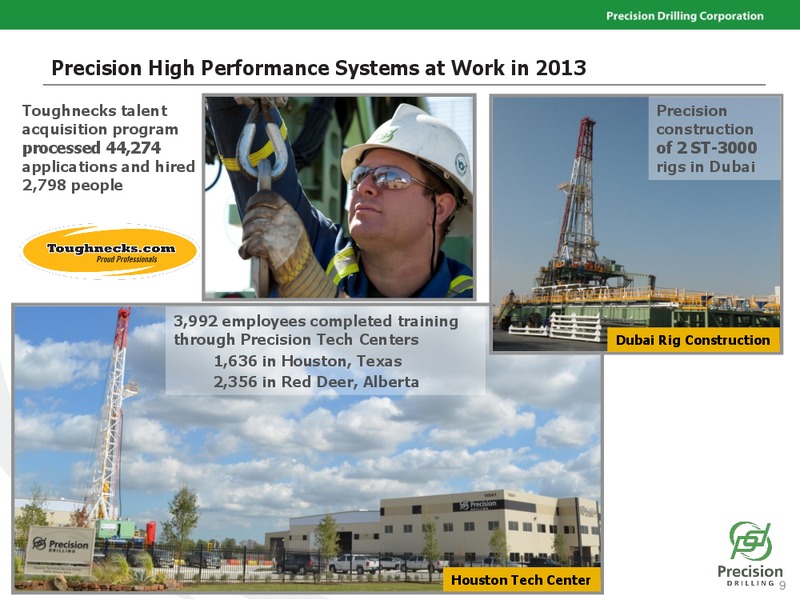Click the 'Houston Tech Center' yellow label
The image size is (800, 600).
pos(520,580)
